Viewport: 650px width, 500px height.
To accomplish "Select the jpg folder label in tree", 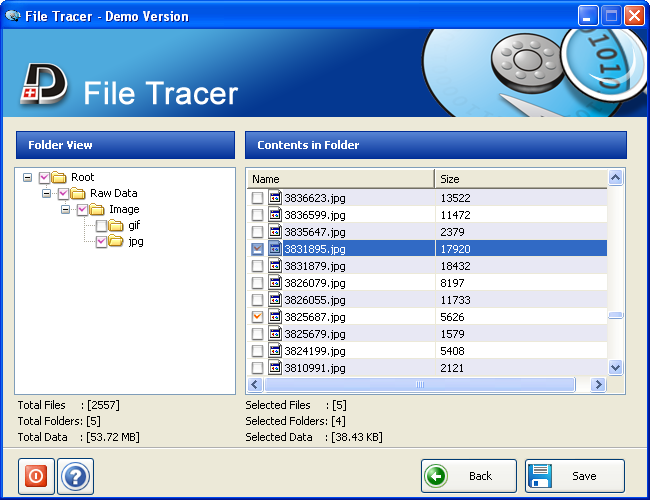I will click(x=136, y=242).
